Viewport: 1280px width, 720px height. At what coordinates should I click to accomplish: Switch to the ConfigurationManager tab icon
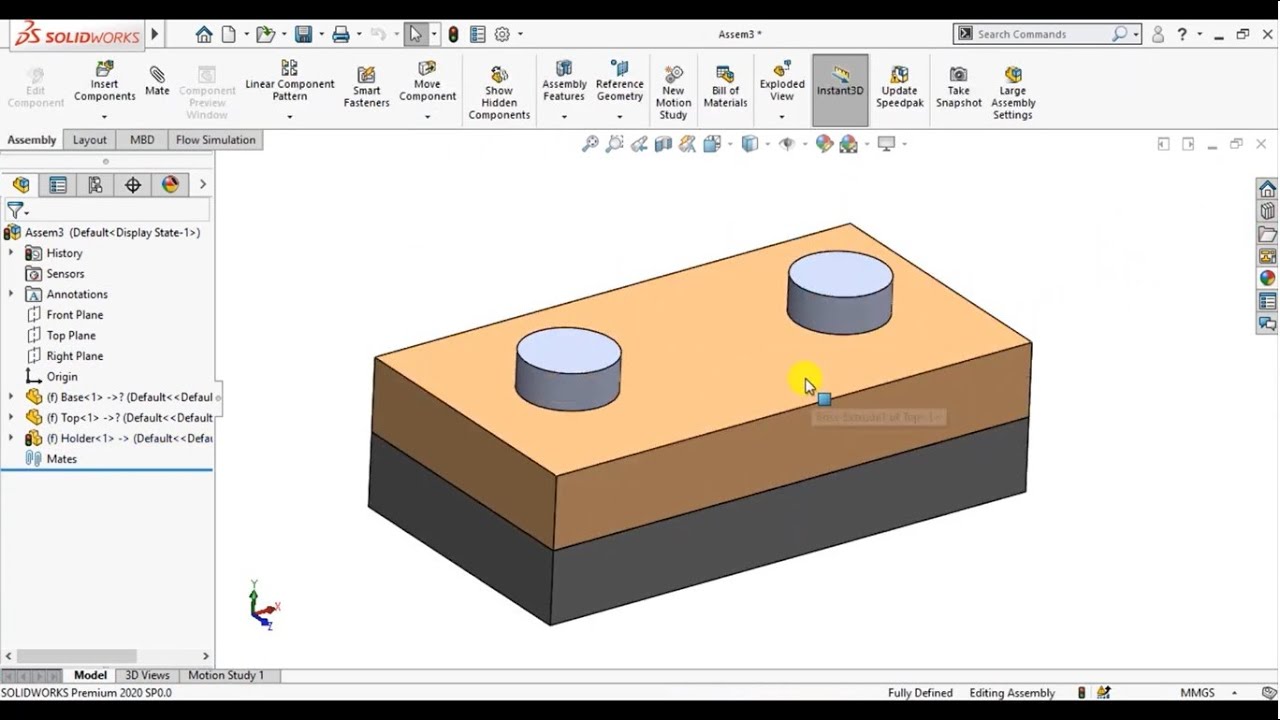[x=95, y=185]
